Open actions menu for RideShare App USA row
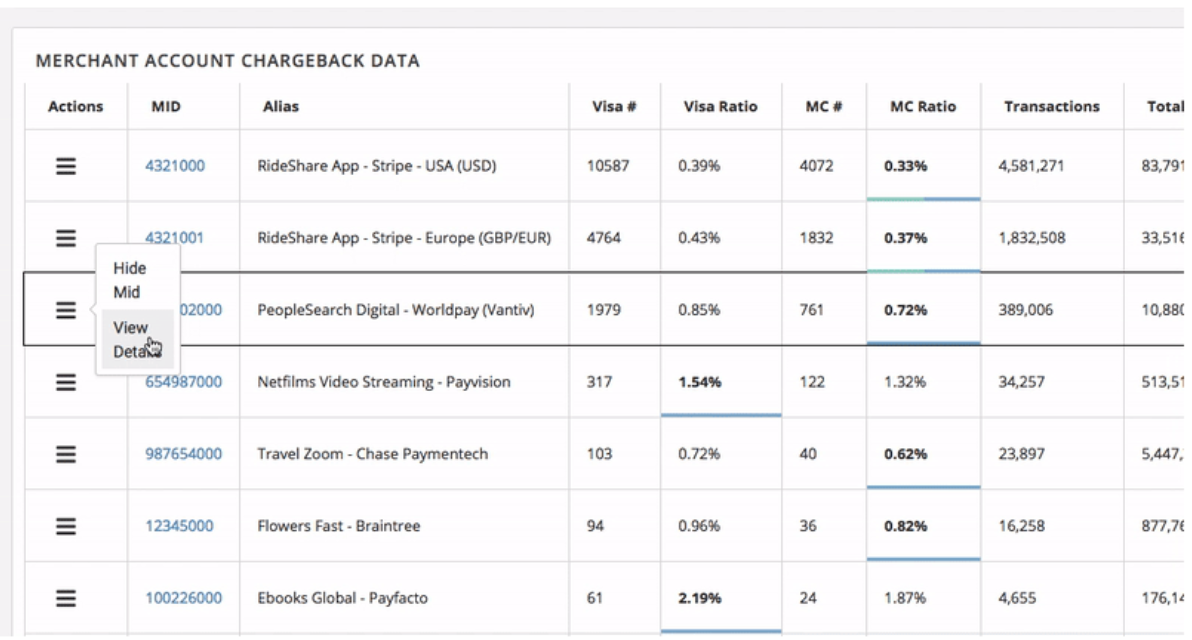Image resolution: width=1192 pixels, height=640 pixels. 66,166
